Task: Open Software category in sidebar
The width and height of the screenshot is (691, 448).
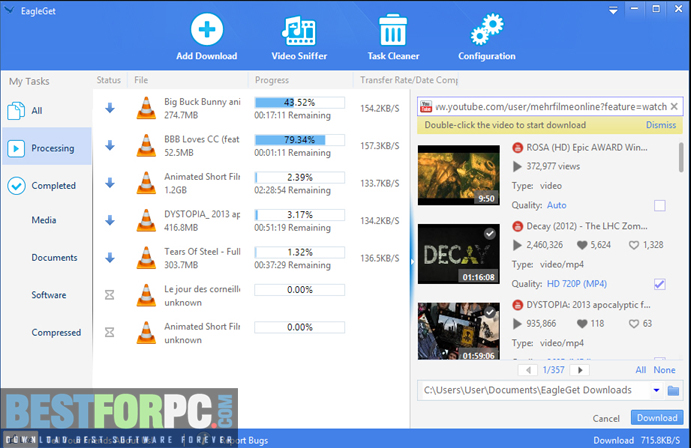Action: (48, 295)
